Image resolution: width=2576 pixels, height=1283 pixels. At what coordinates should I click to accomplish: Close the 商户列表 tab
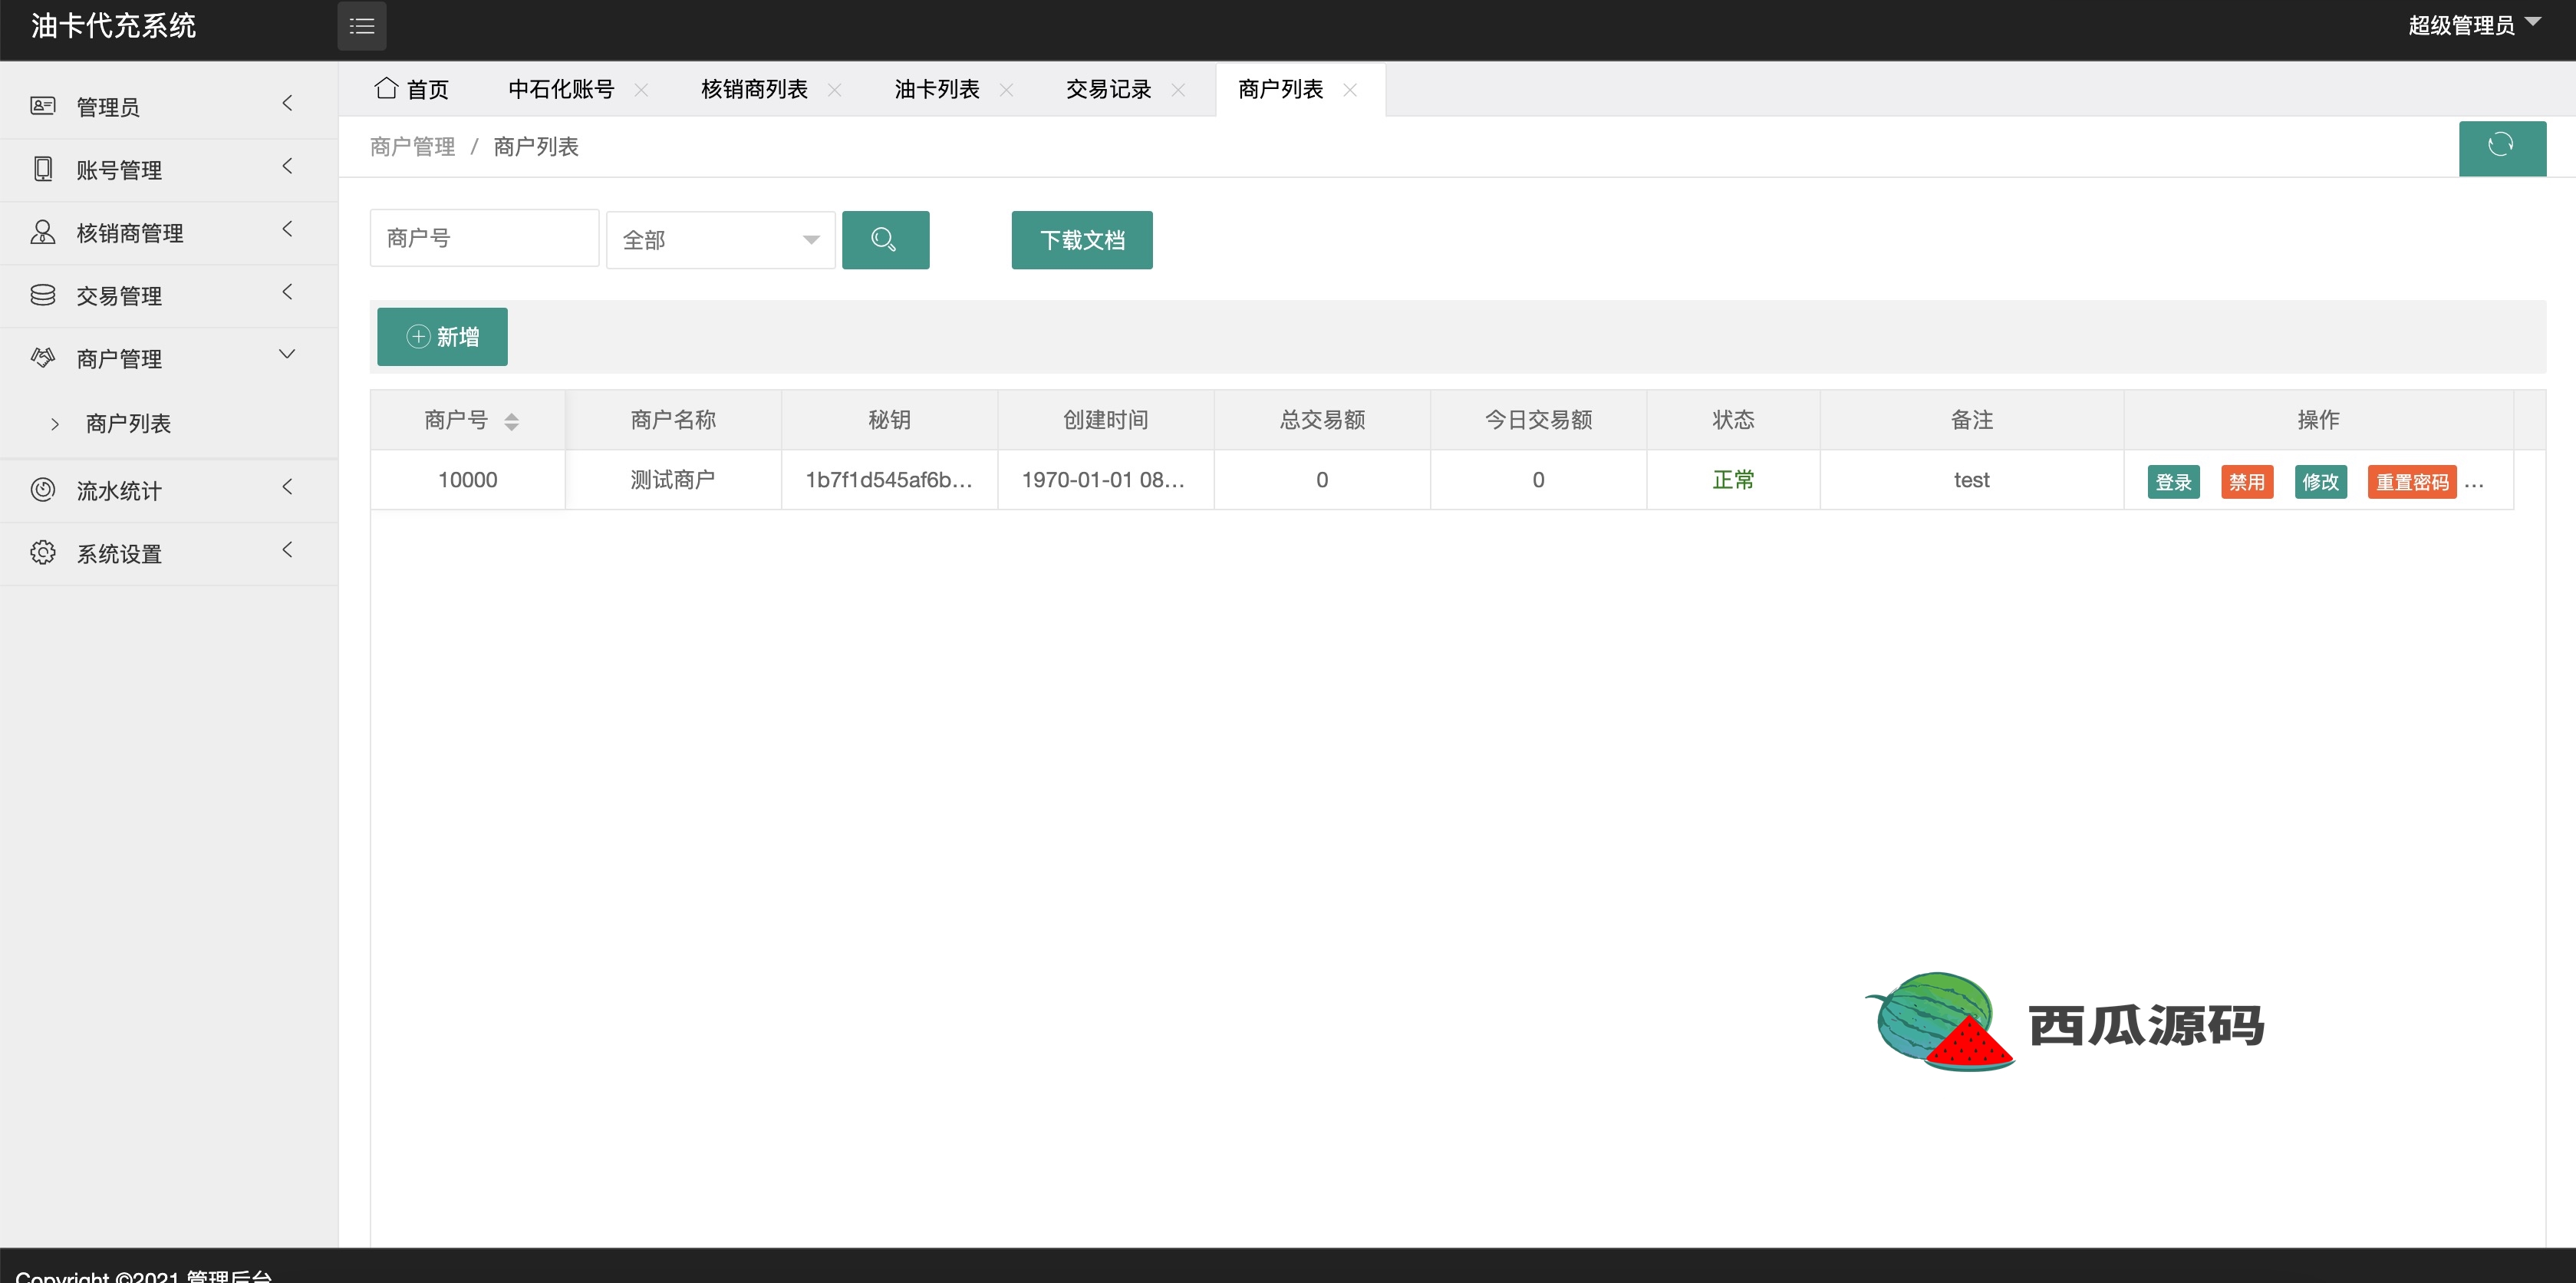[1350, 90]
